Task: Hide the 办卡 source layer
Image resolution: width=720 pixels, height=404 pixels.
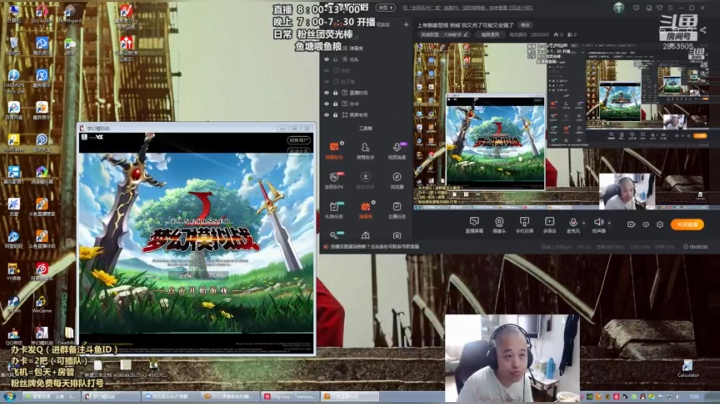Action: coord(326,104)
